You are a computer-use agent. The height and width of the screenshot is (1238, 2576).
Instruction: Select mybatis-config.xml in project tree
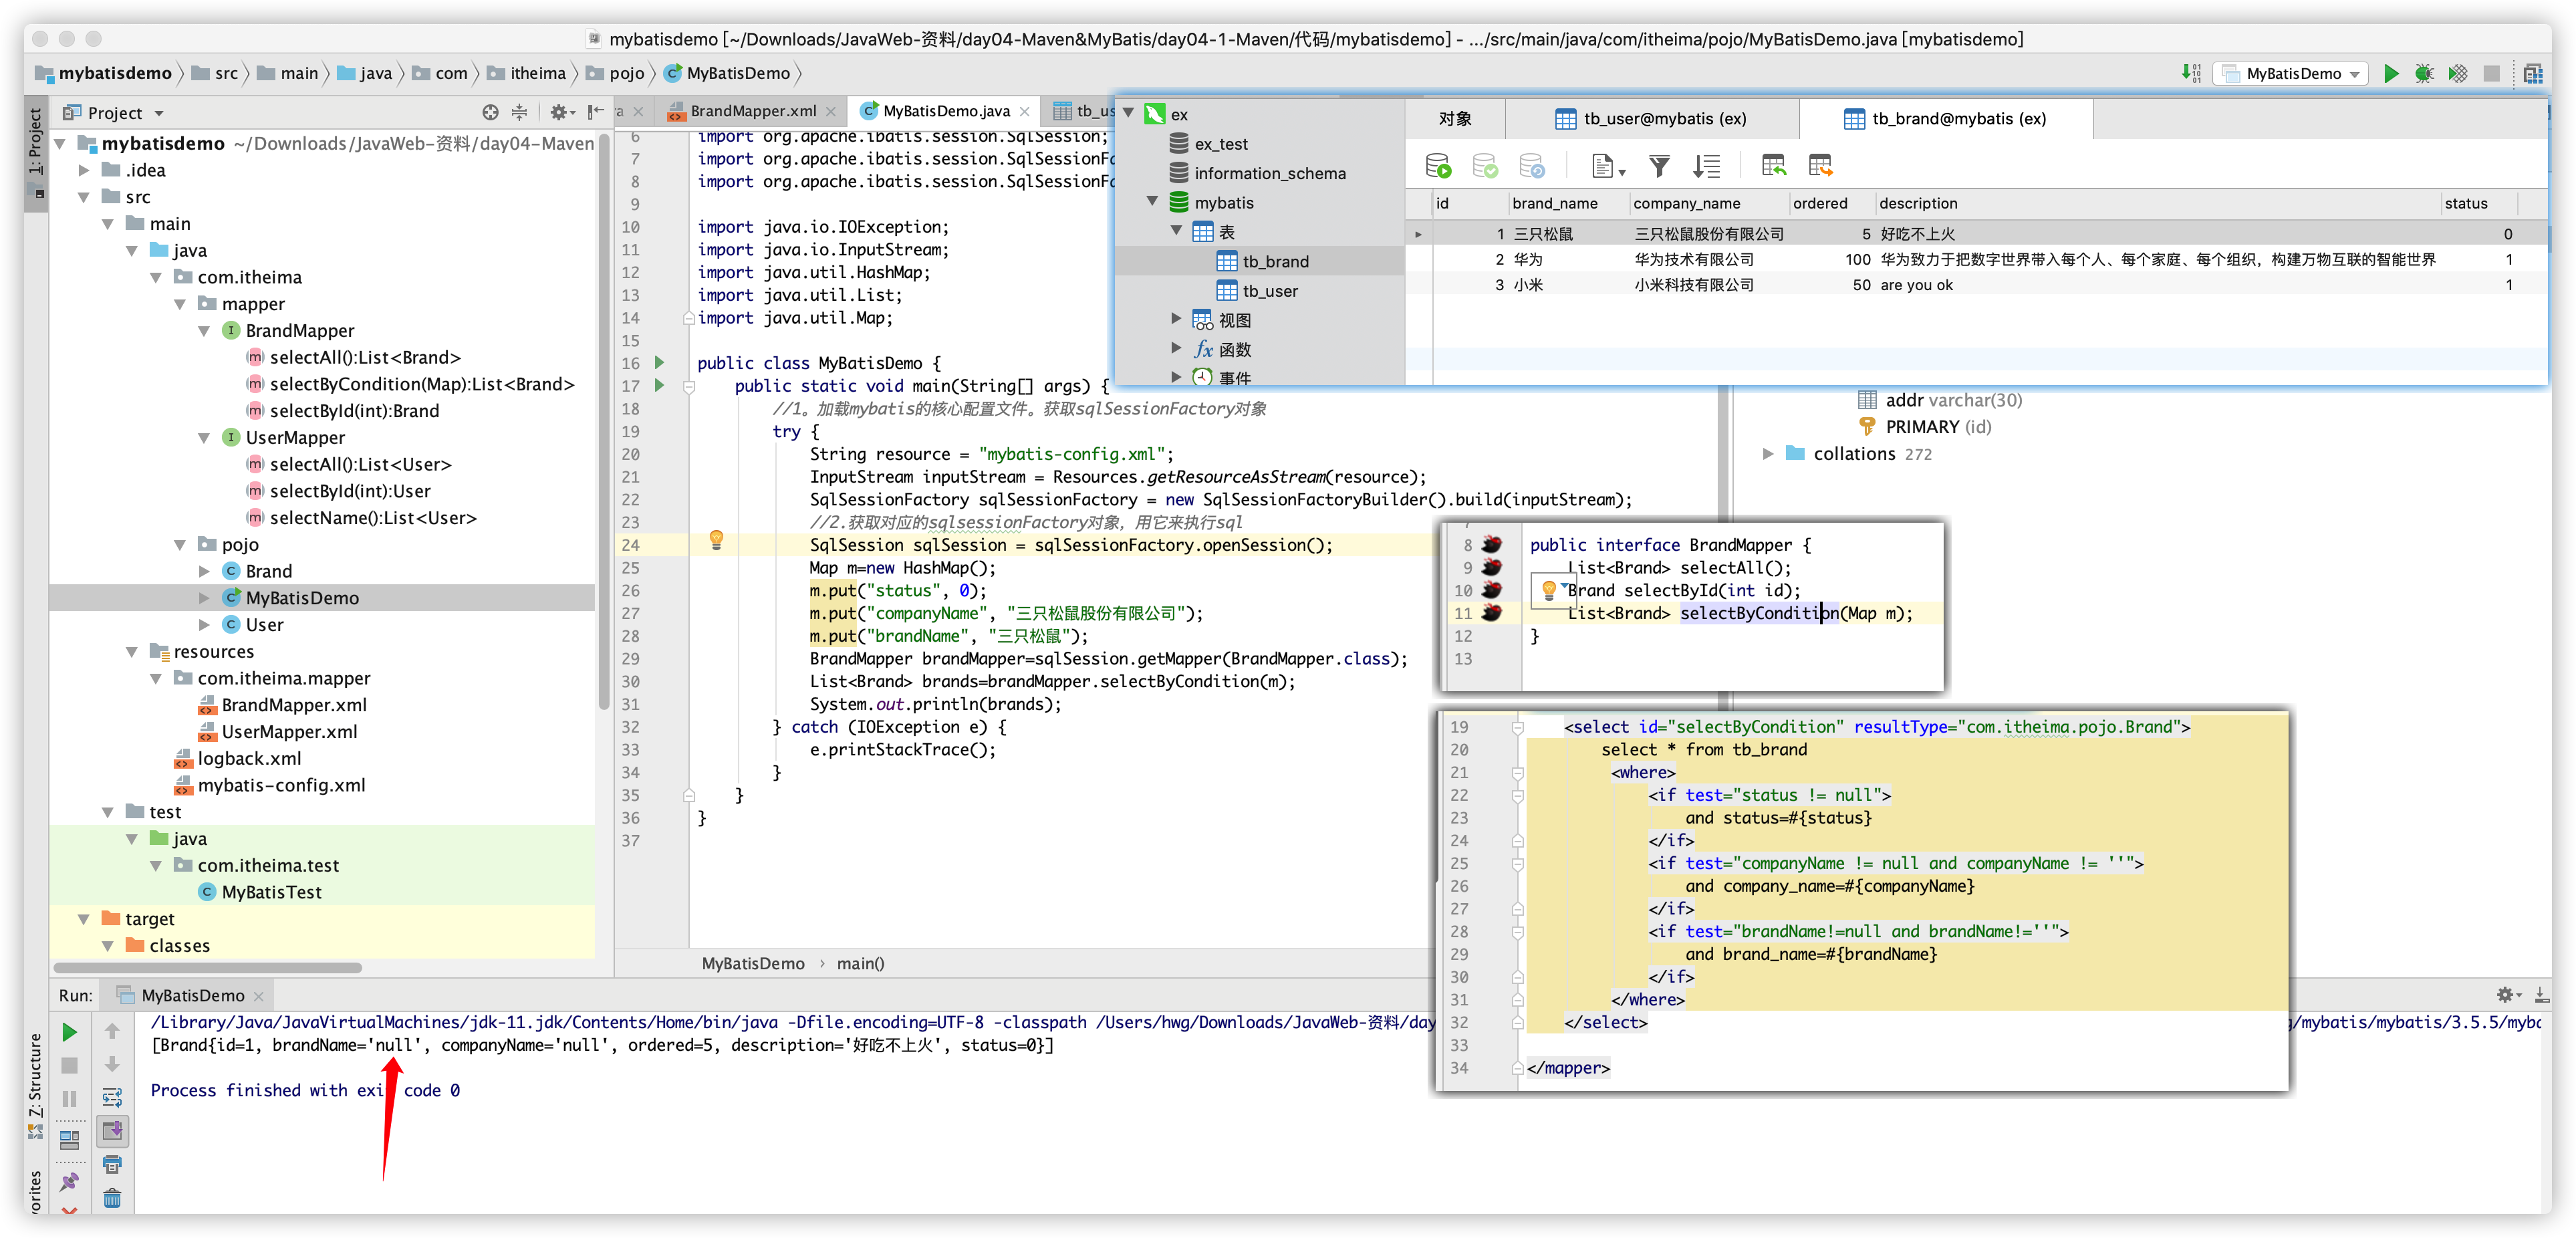pyautogui.click(x=281, y=785)
